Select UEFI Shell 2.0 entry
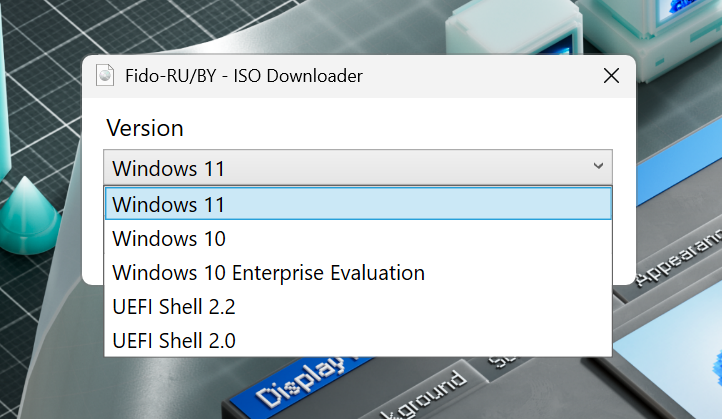The image size is (722, 419). point(358,341)
